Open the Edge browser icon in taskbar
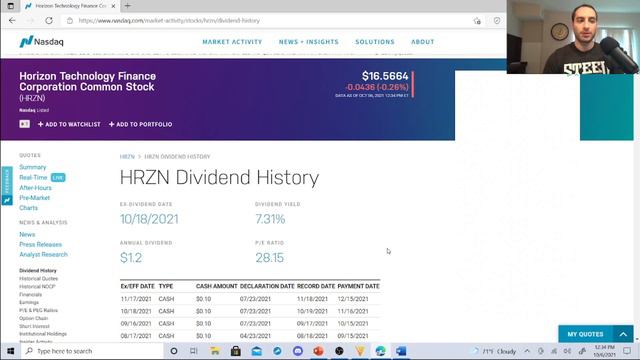Image resolution: width=640 pixels, height=360 pixels. 380,351
